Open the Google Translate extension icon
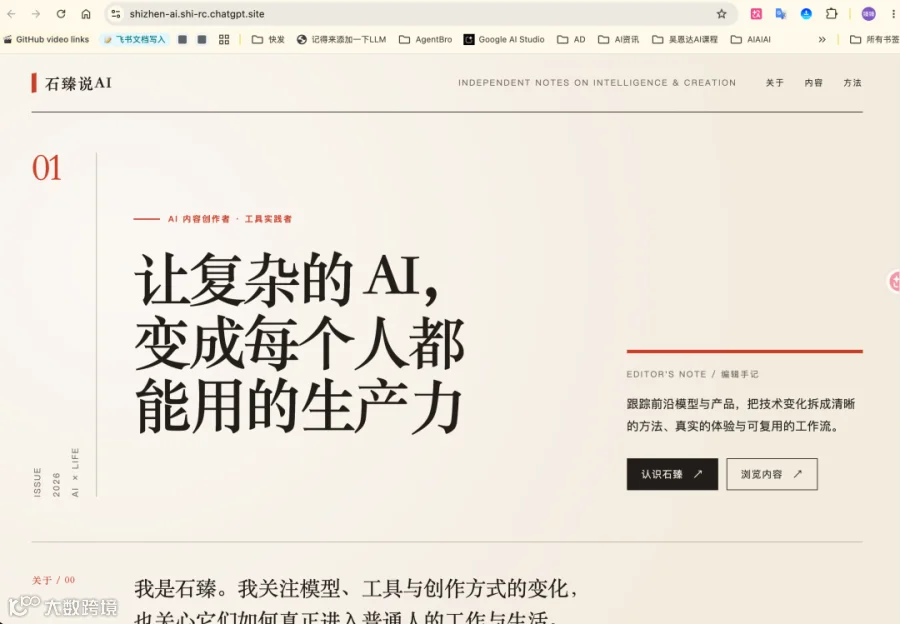900x624 pixels. [781, 14]
